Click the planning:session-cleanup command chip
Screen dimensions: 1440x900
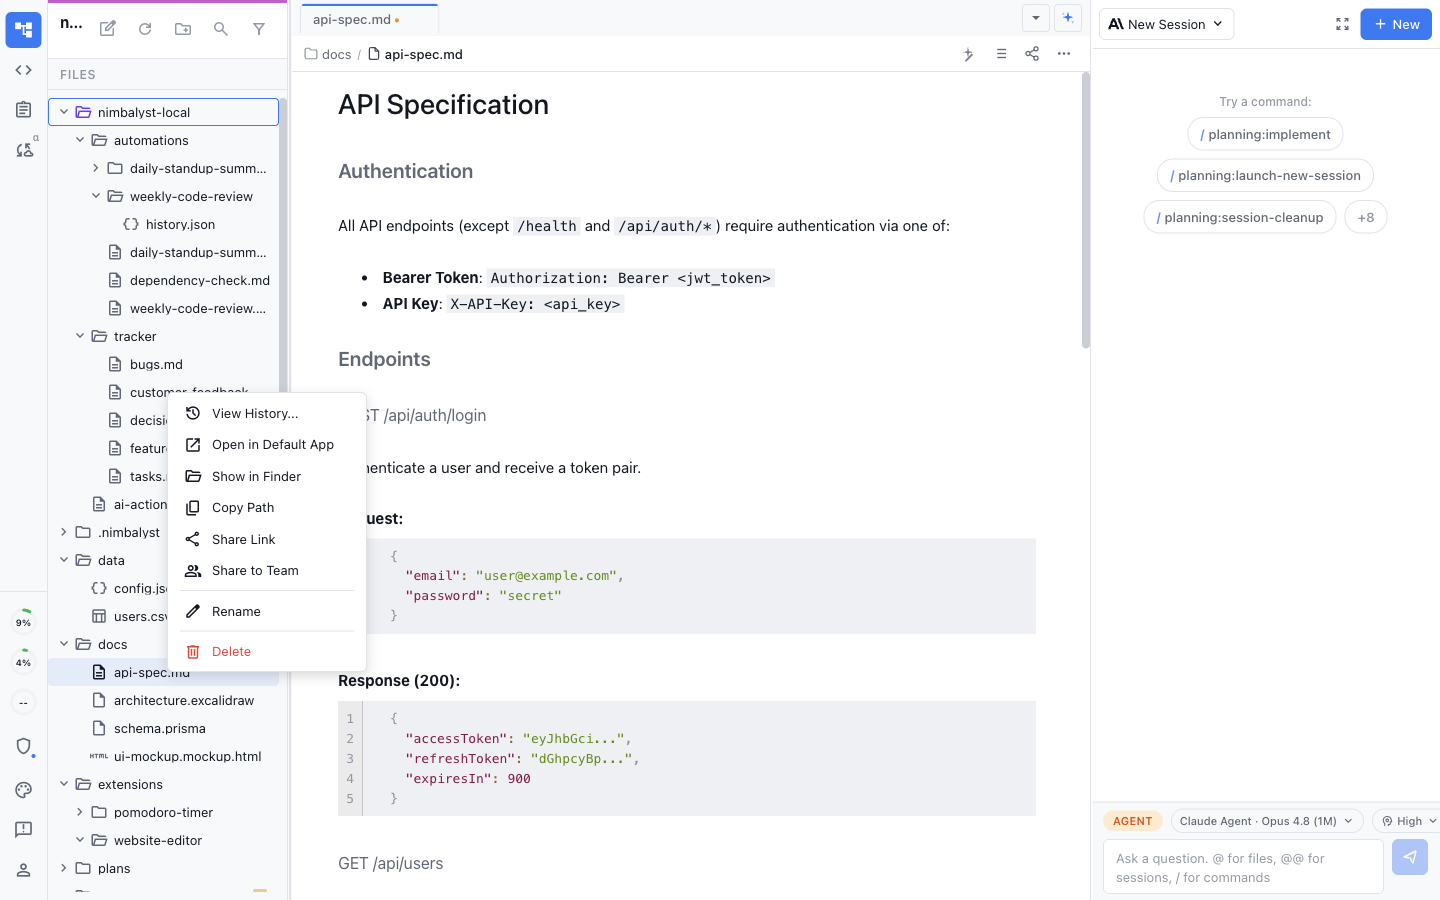(x=1240, y=217)
